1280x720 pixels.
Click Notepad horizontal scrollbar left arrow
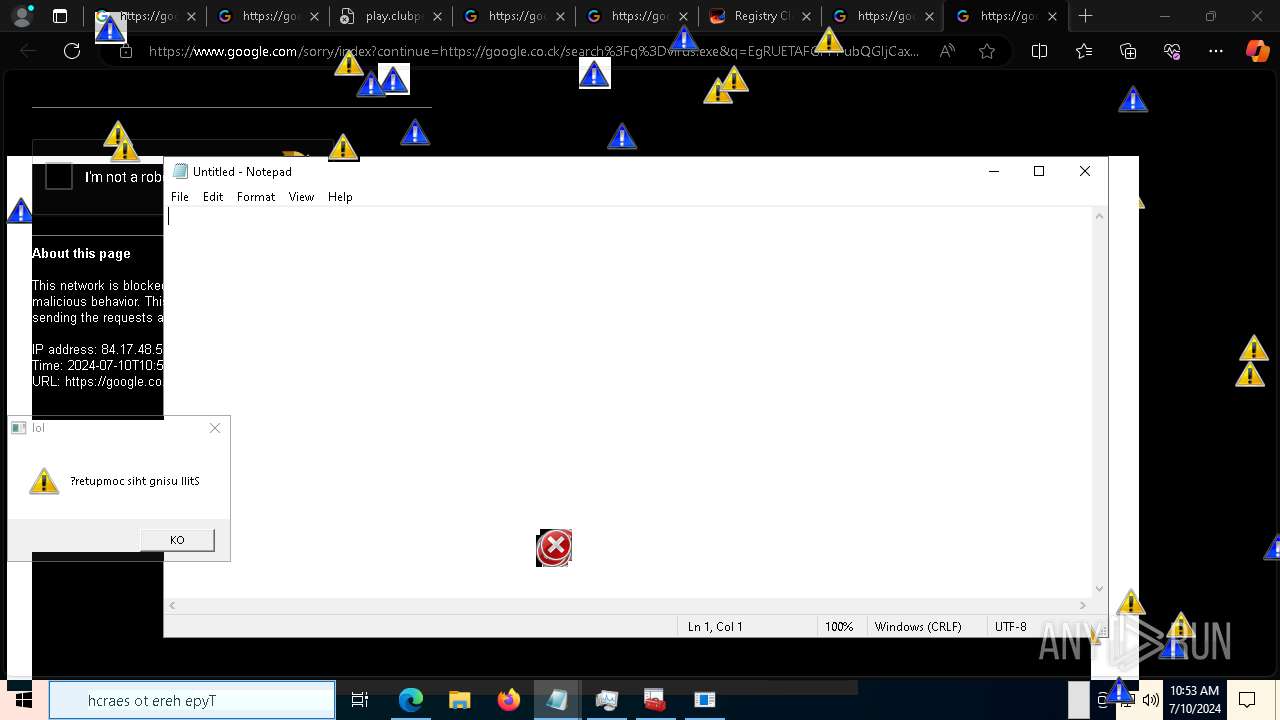172,605
